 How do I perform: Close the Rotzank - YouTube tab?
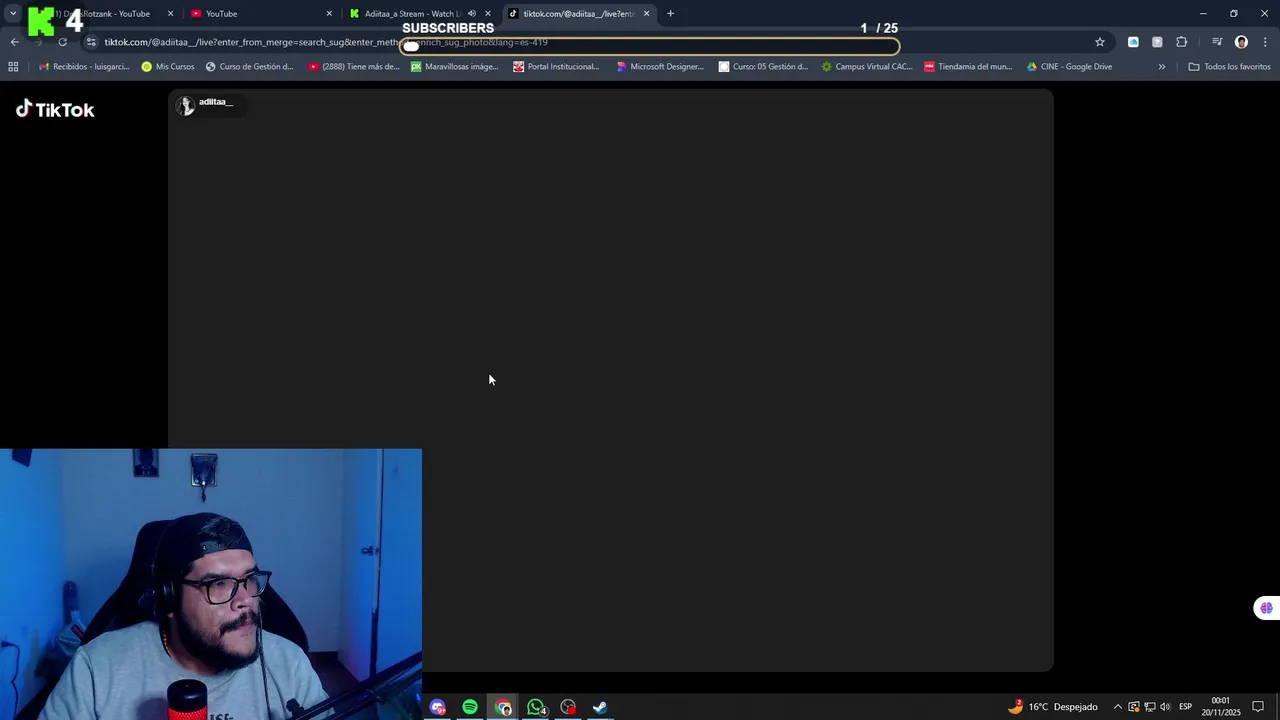(x=170, y=14)
